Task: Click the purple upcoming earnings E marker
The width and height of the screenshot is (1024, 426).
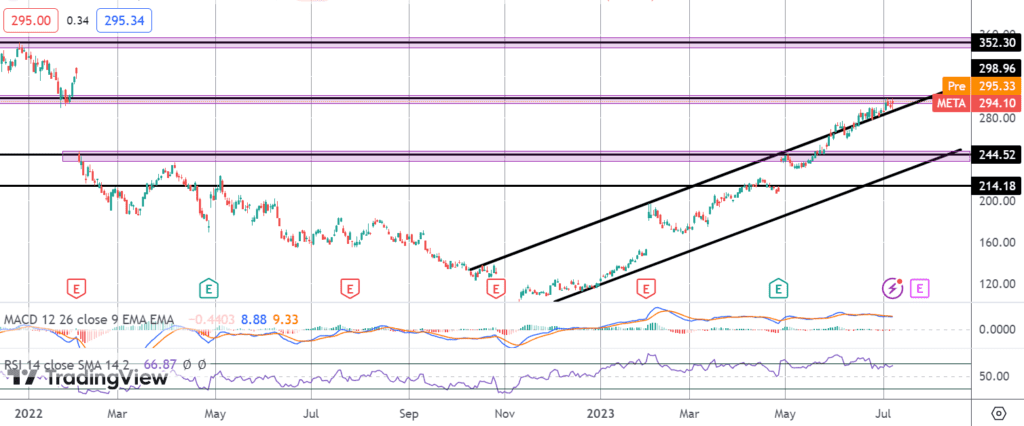Action: pos(919,288)
